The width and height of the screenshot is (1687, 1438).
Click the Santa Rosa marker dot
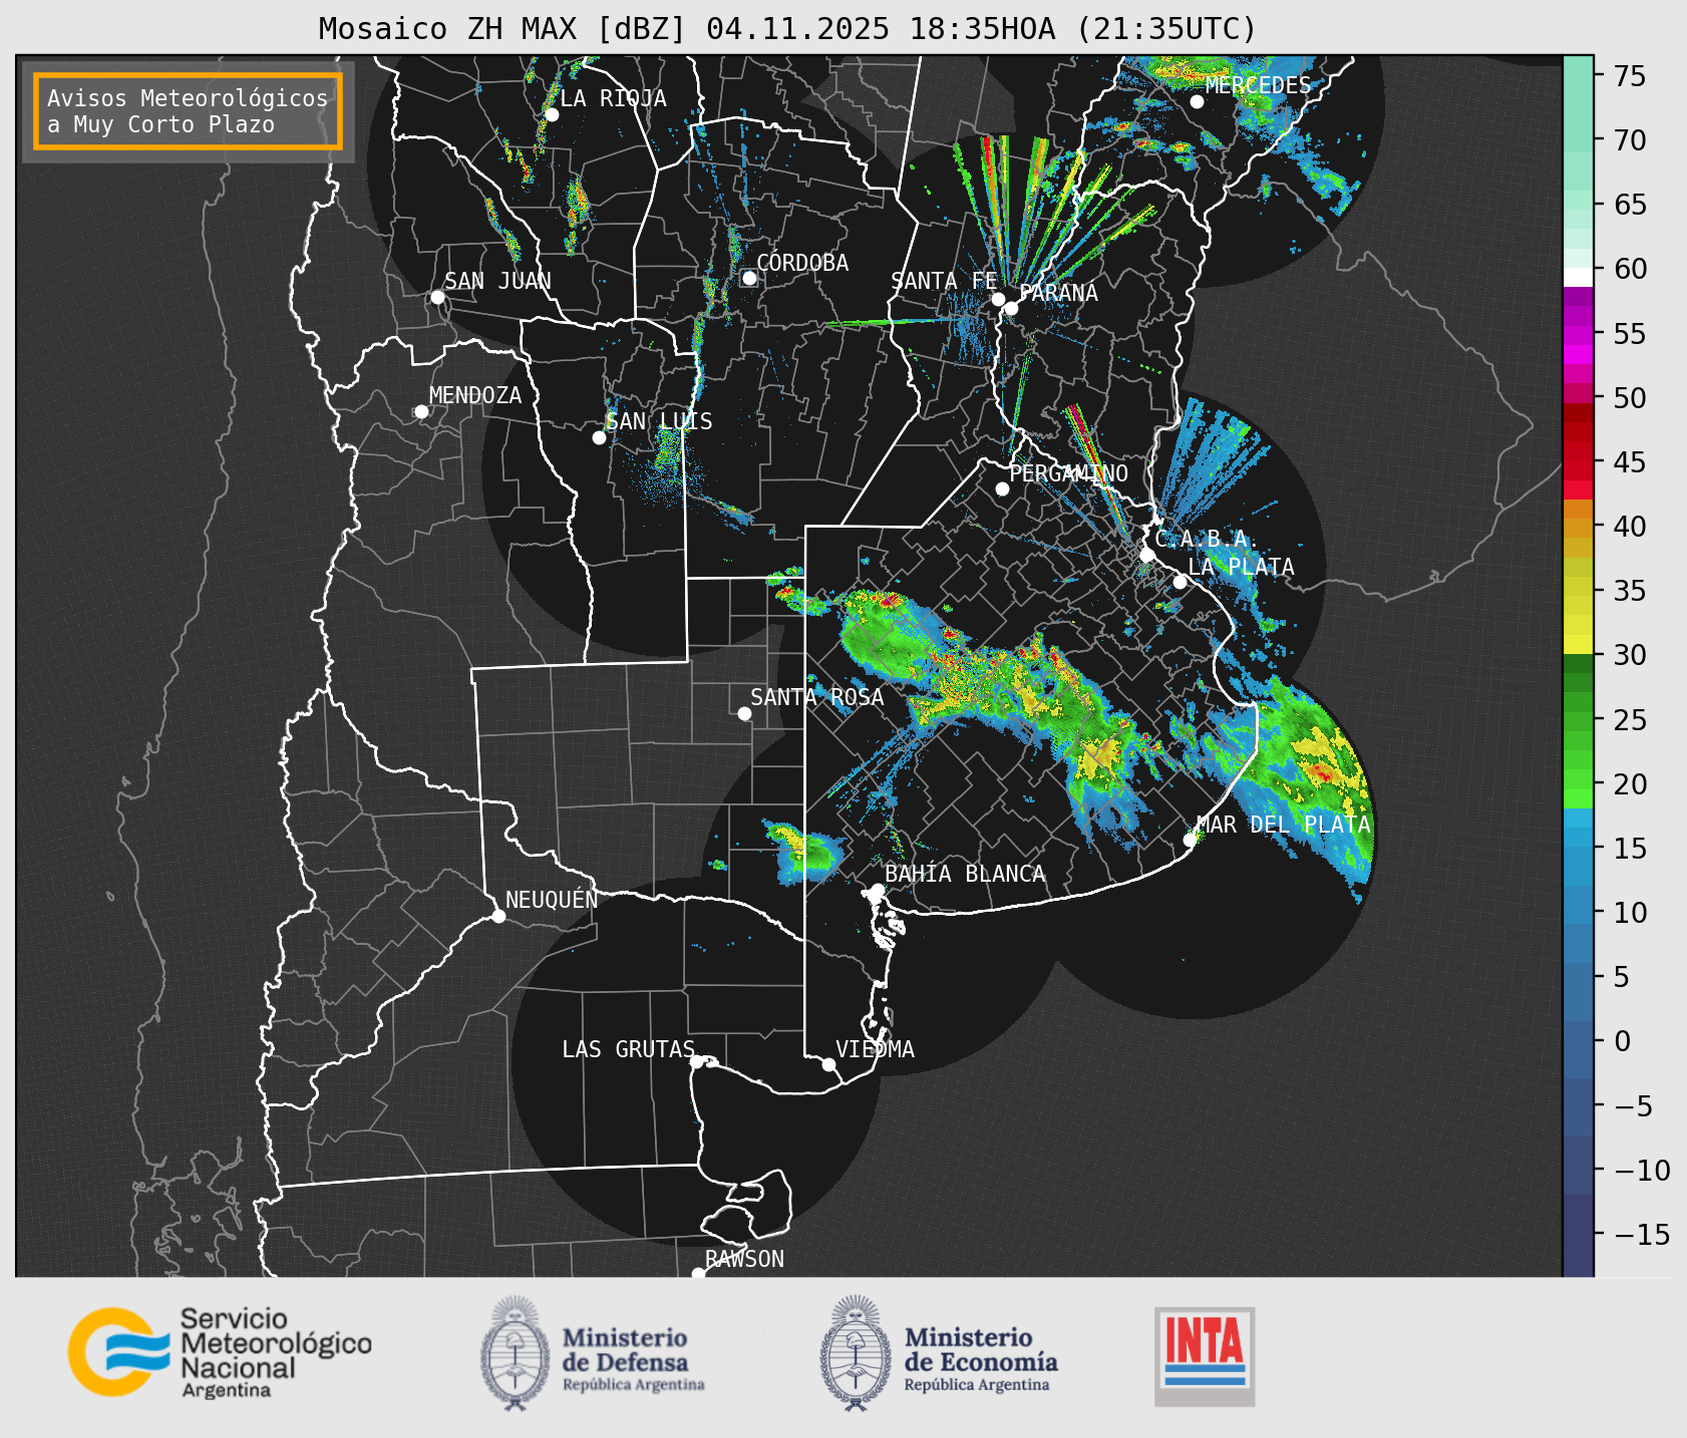[744, 714]
